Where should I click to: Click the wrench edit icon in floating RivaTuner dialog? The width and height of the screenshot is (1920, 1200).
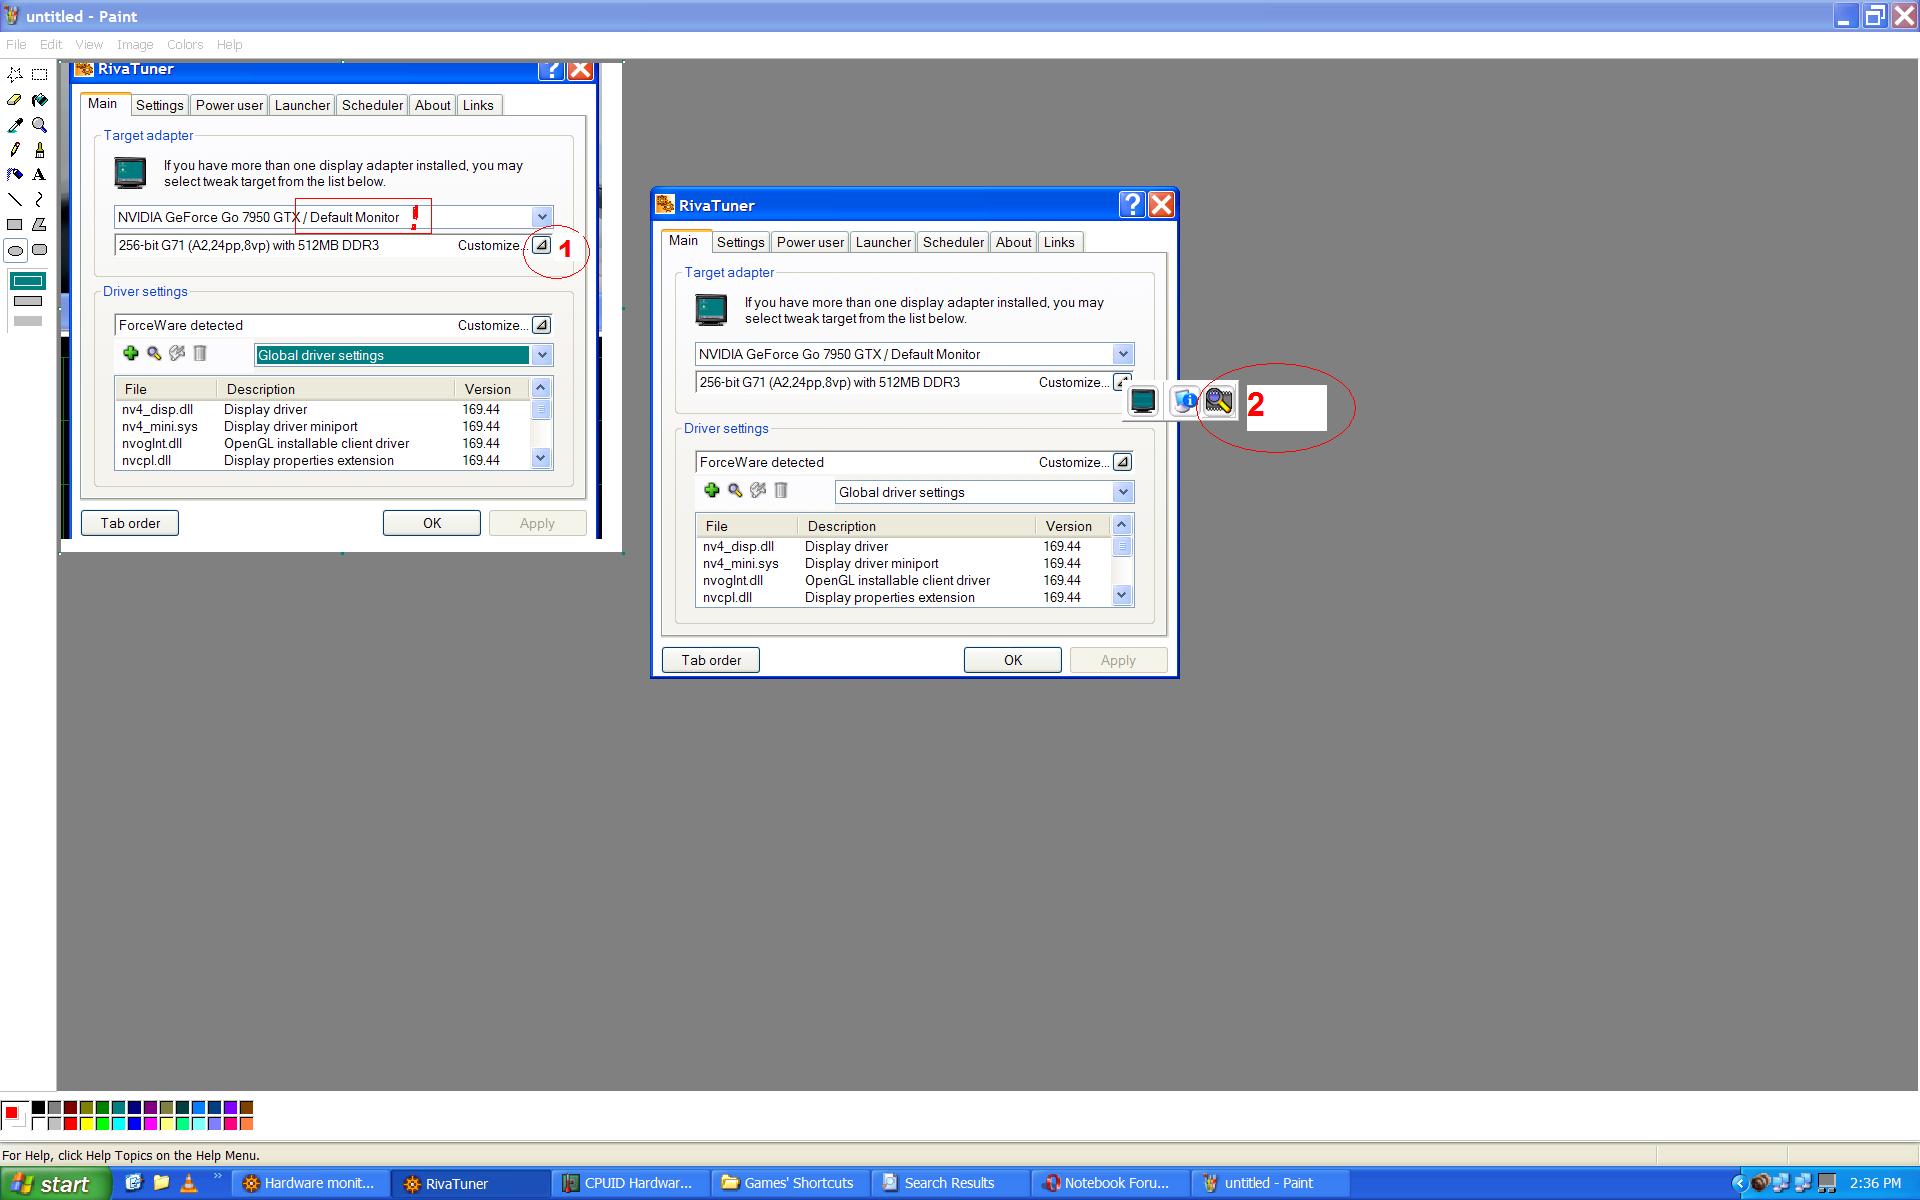[x=758, y=490]
